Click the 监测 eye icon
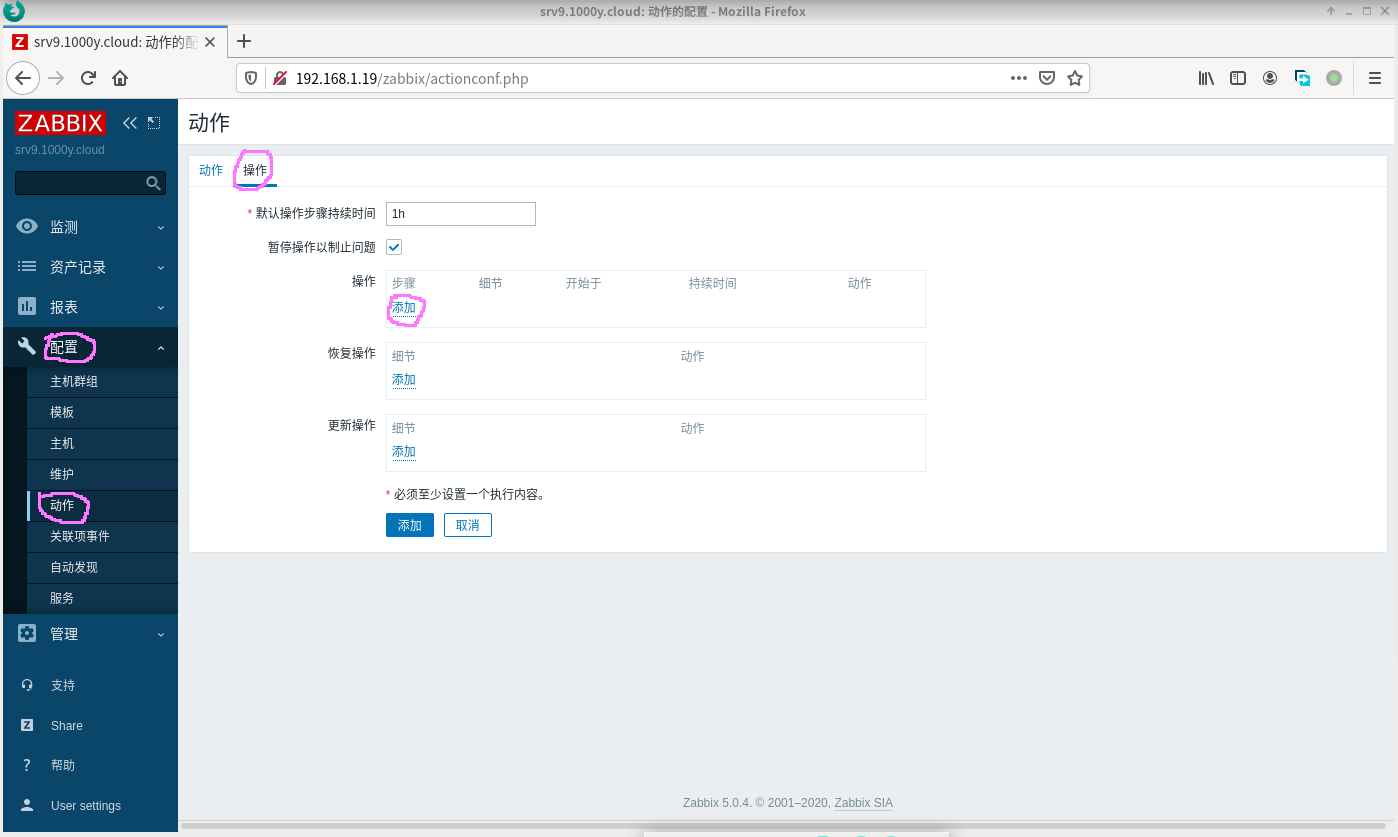This screenshot has height=837, width=1398. point(27,227)
